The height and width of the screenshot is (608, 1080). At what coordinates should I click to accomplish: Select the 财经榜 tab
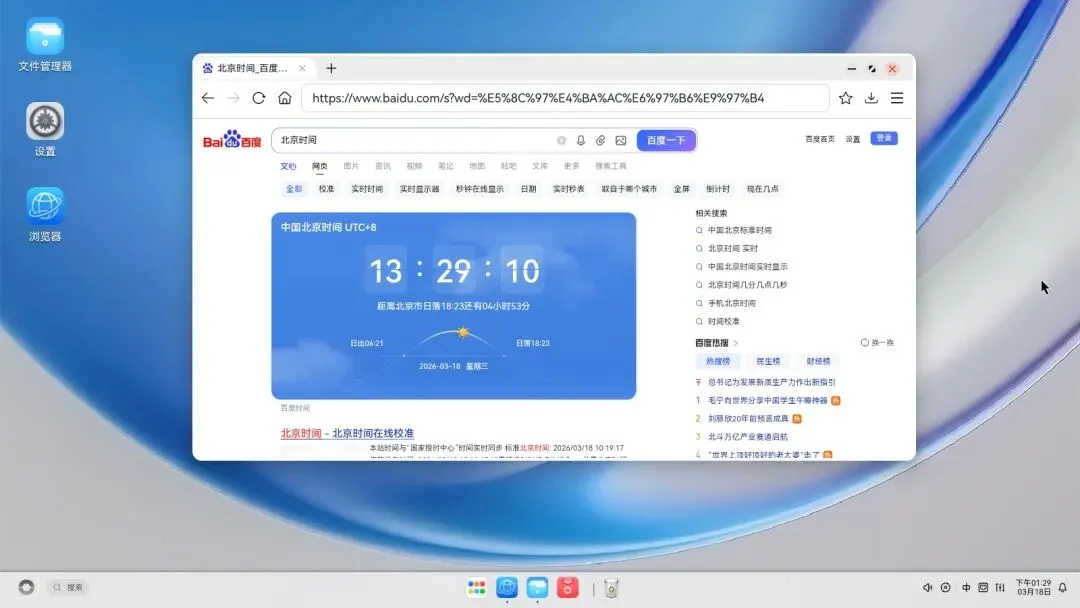click(x=818, y=361)
